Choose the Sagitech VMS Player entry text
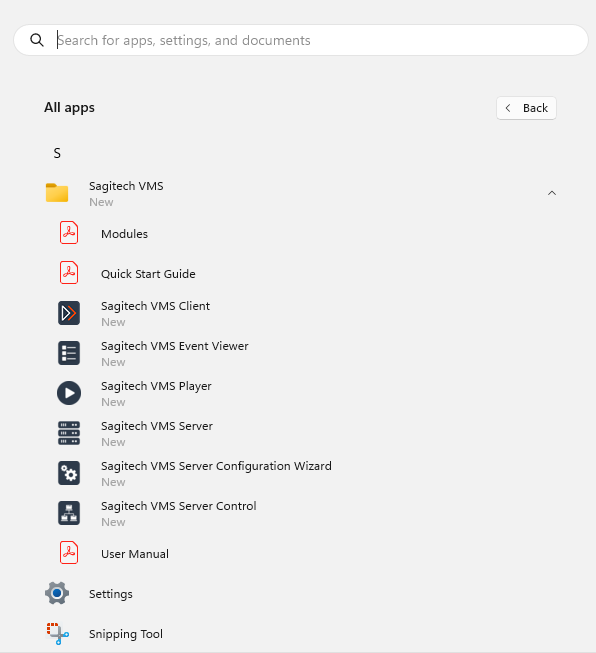Screen dimensions: 596x653 click(x=156, y=386)
